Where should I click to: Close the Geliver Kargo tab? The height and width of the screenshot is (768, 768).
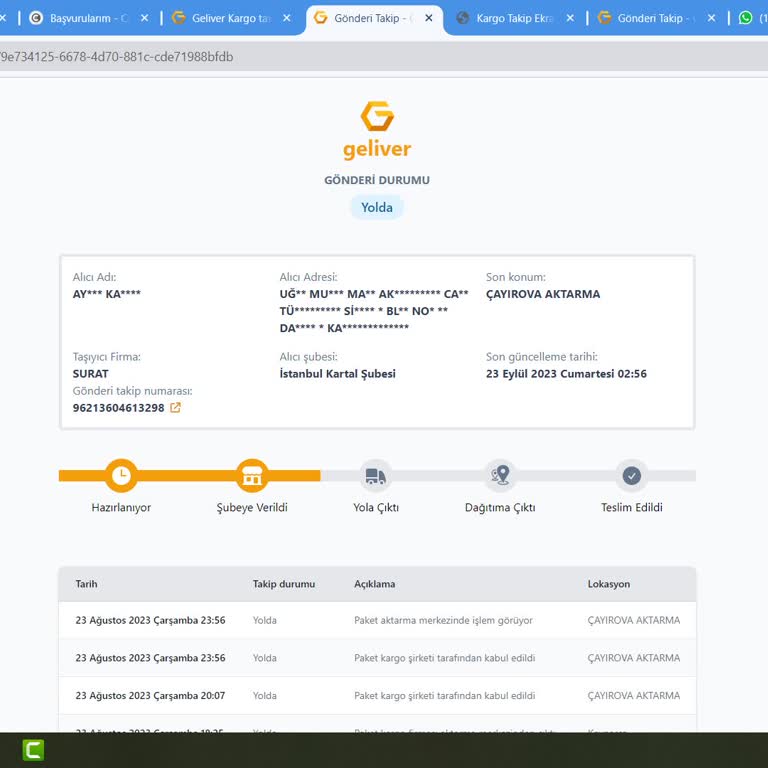(x=287, y=18)
